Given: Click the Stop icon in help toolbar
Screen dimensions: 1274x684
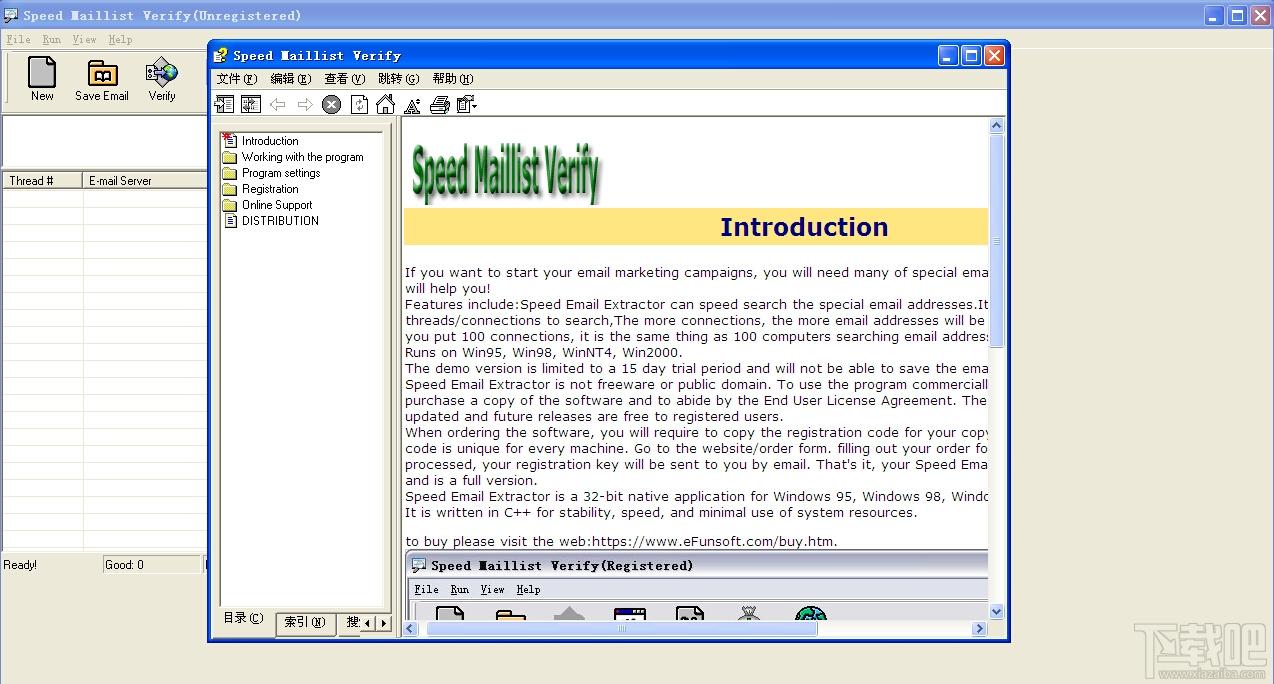Looking at the screenshot, I should 332,104.
